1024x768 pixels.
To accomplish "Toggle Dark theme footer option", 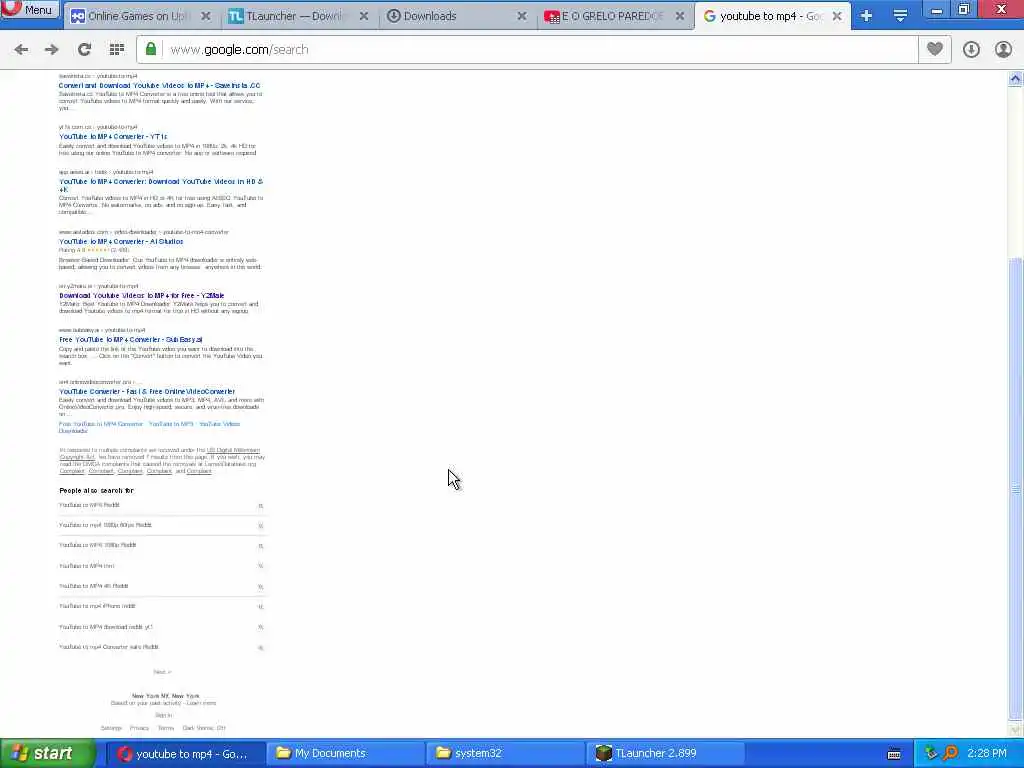I will [204, 728].
